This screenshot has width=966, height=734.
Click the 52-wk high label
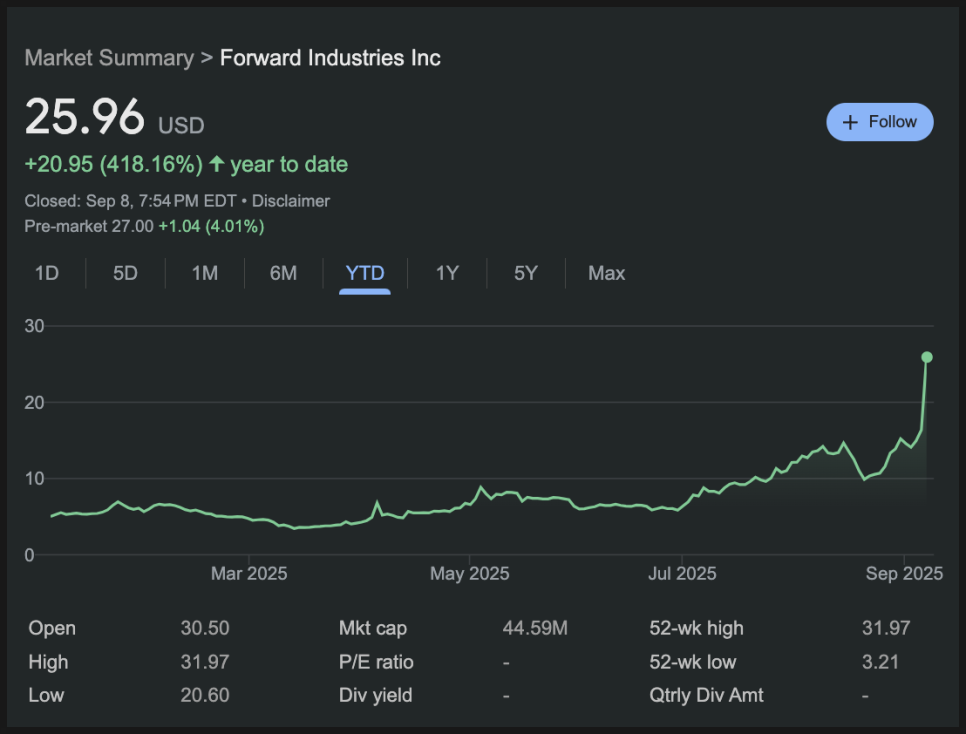(x=696, y=628)
